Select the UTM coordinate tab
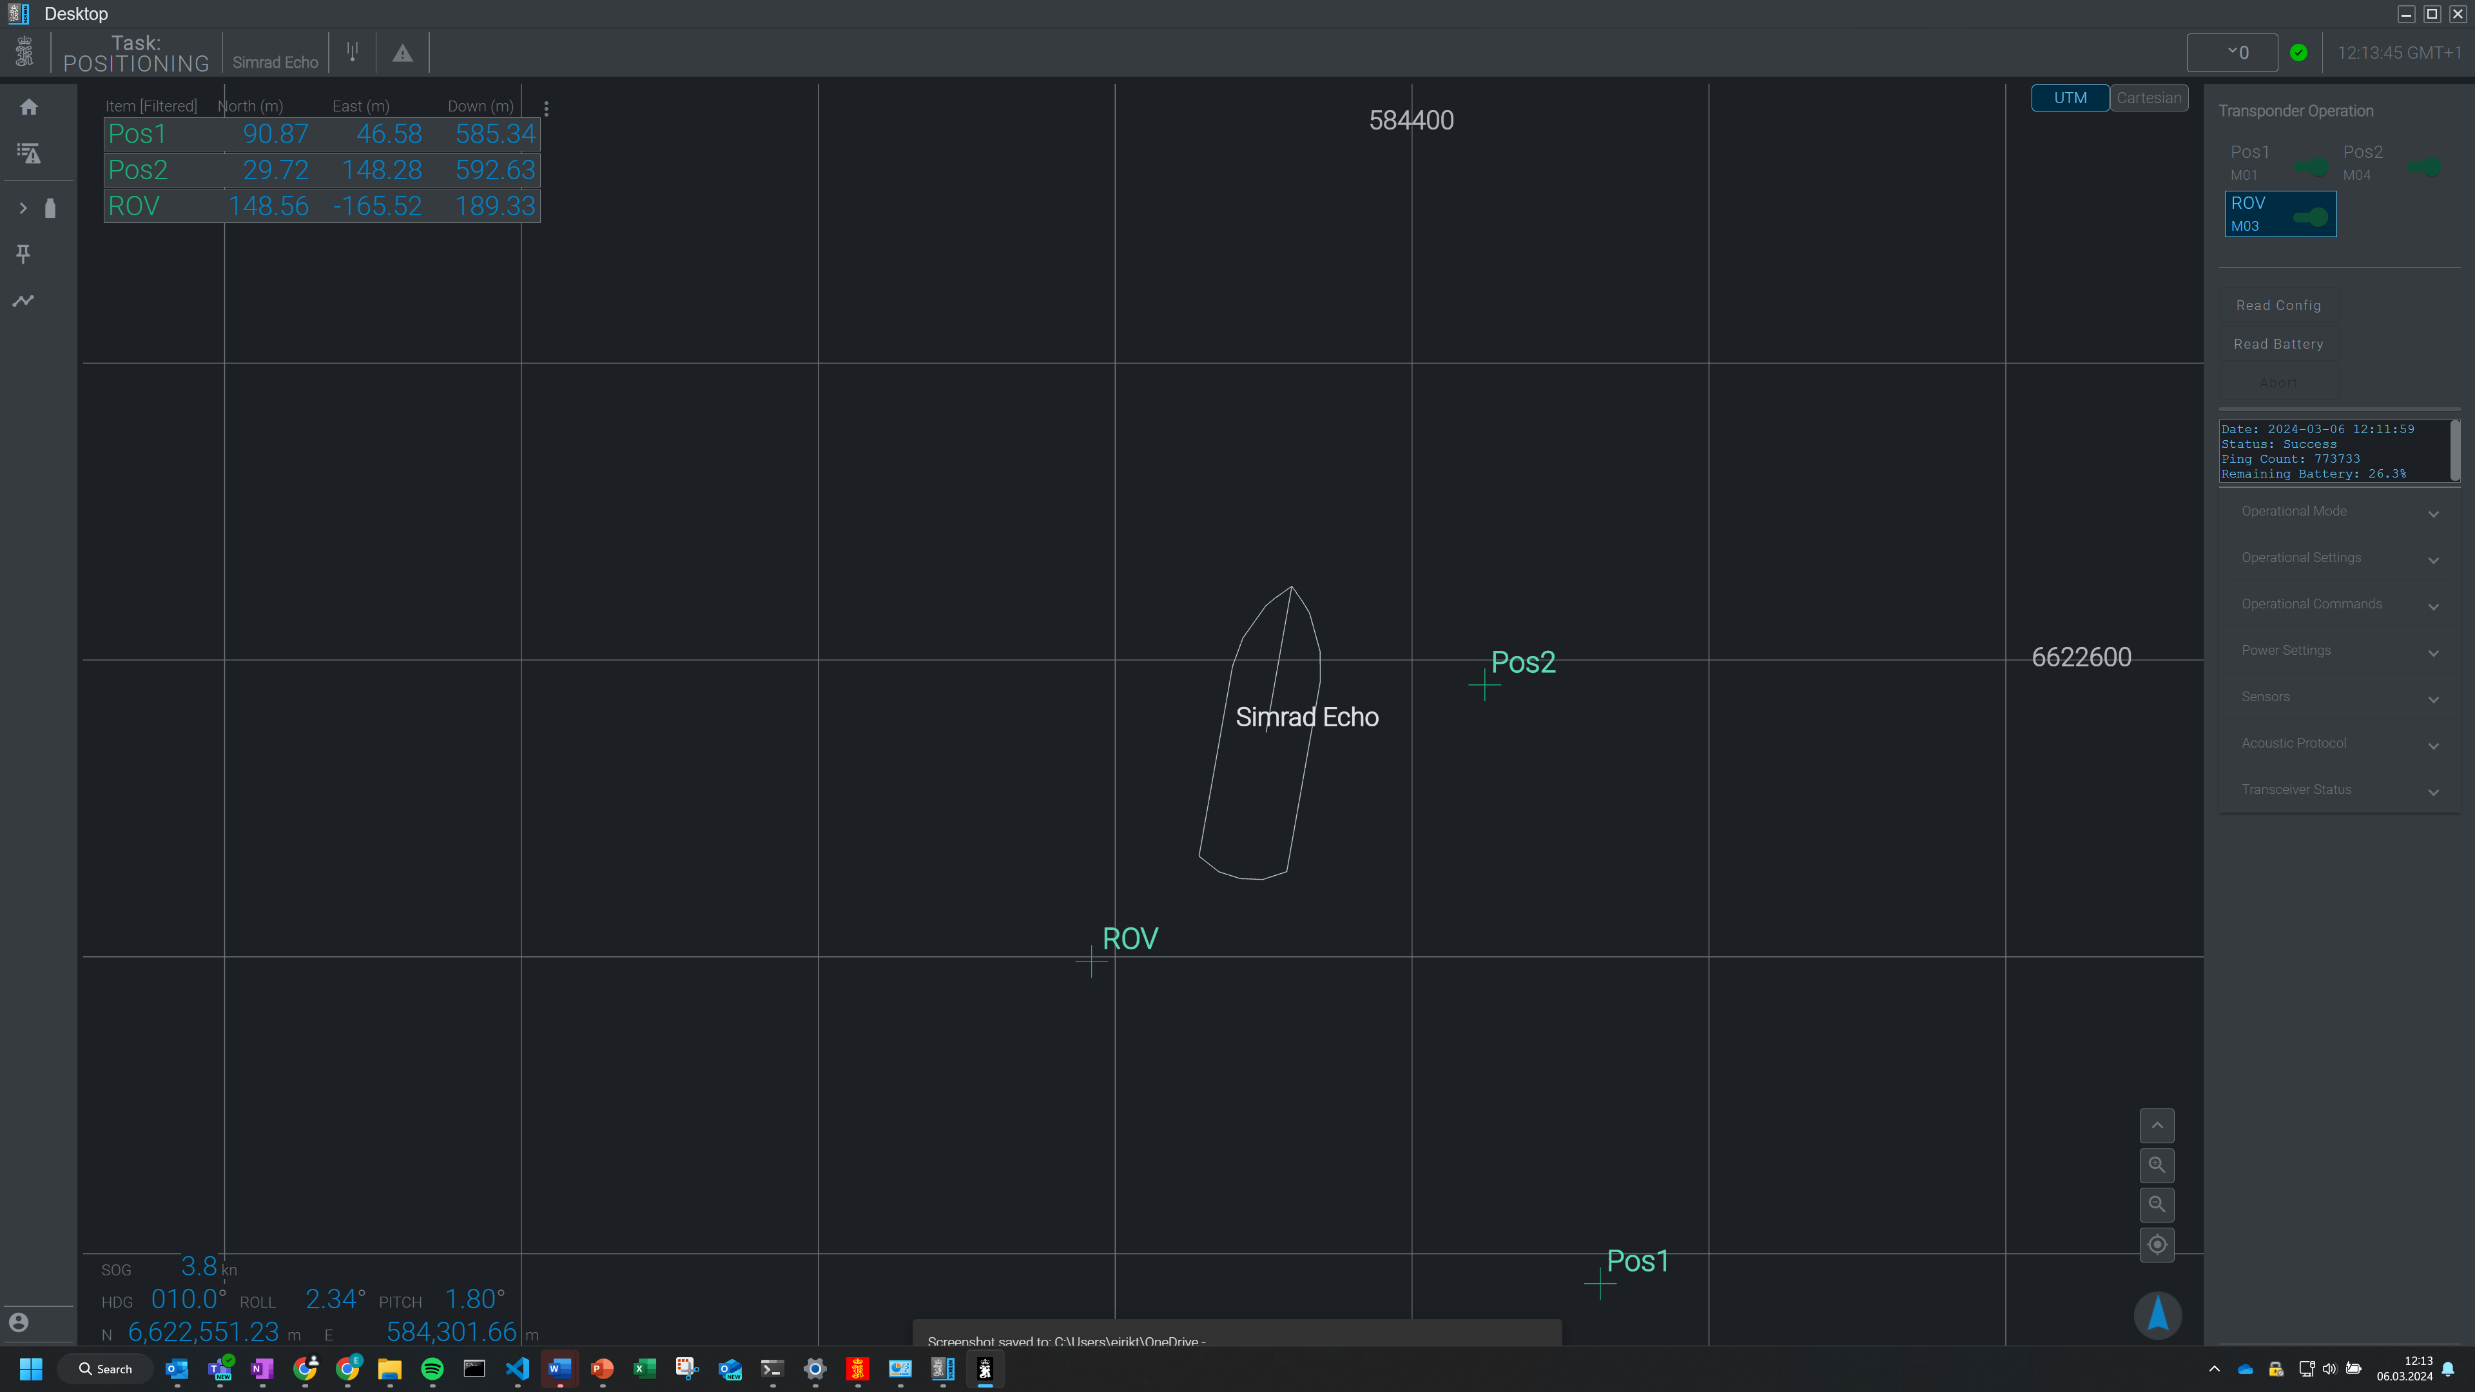Screen dimensions: 2475x1392 coord(2069,98)
